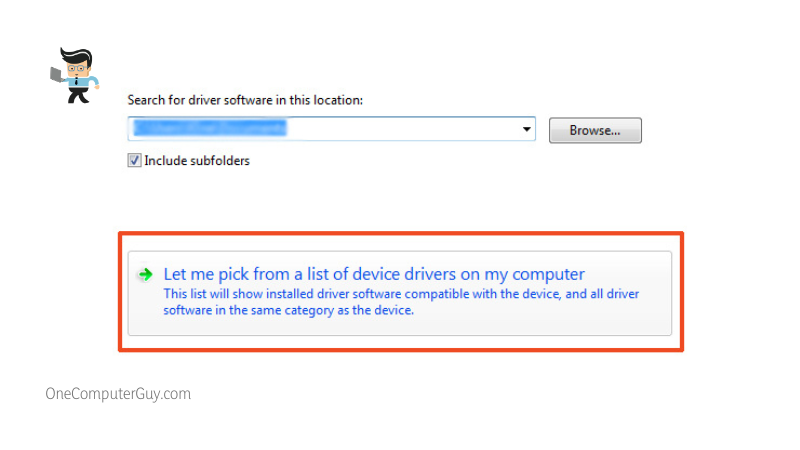This screenshot has height=450, width=800.
Task: Select the blurred highlighted path text
Action: (210, 129)
